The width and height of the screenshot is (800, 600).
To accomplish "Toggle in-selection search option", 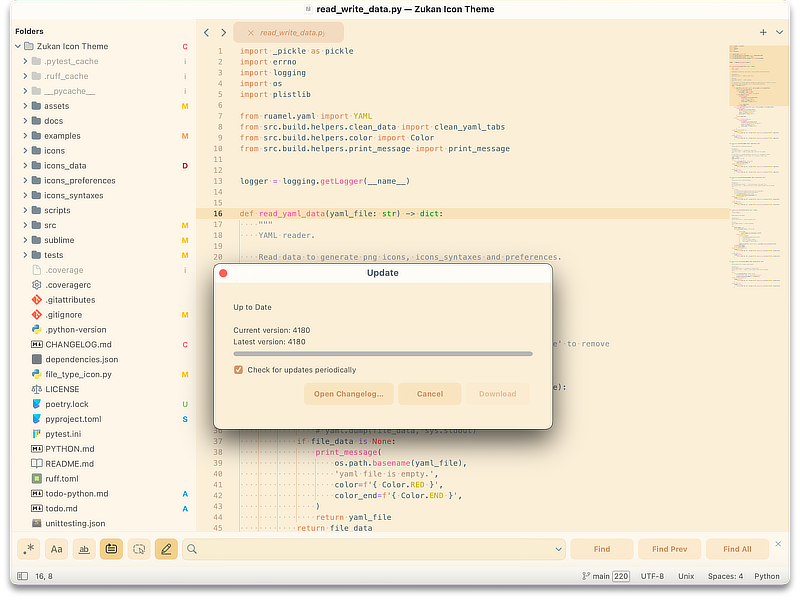I will [x=139, y=549].
